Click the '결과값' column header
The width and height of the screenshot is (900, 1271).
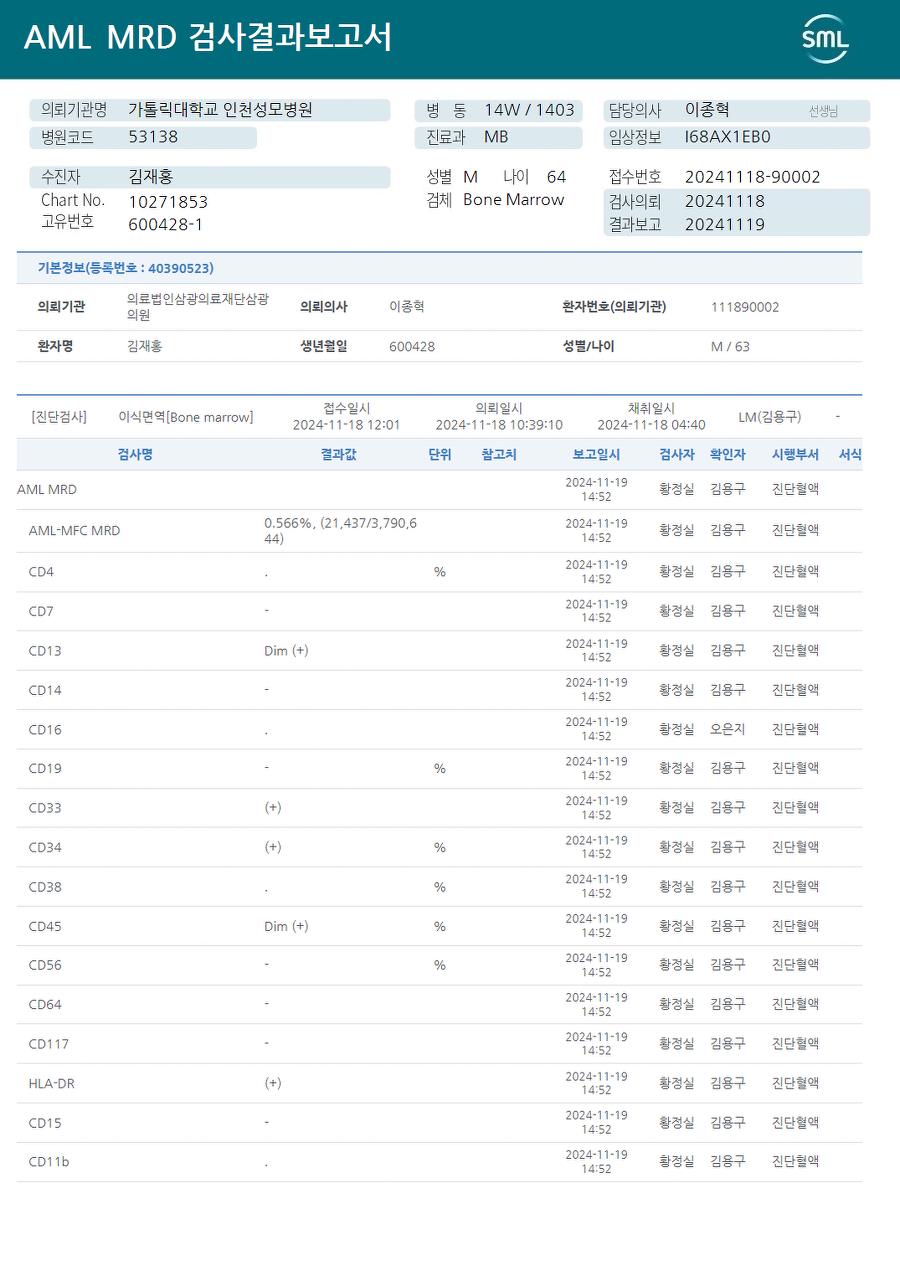pos(338,454)
